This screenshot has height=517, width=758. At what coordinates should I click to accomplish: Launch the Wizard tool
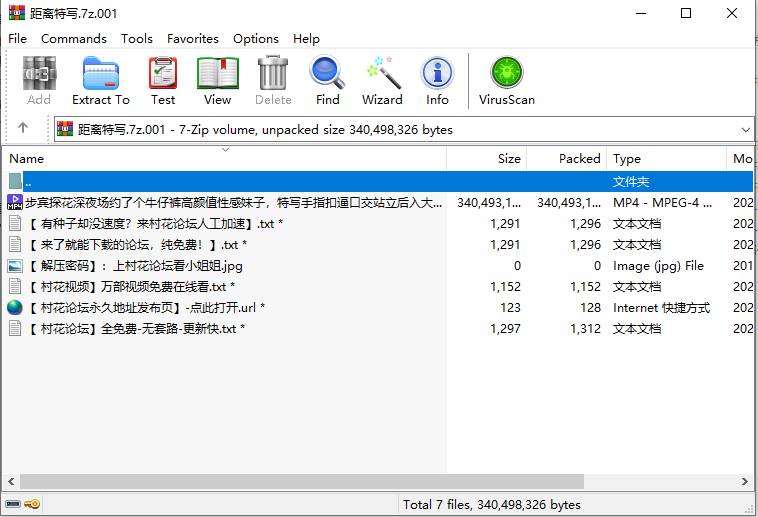[382, 80]
